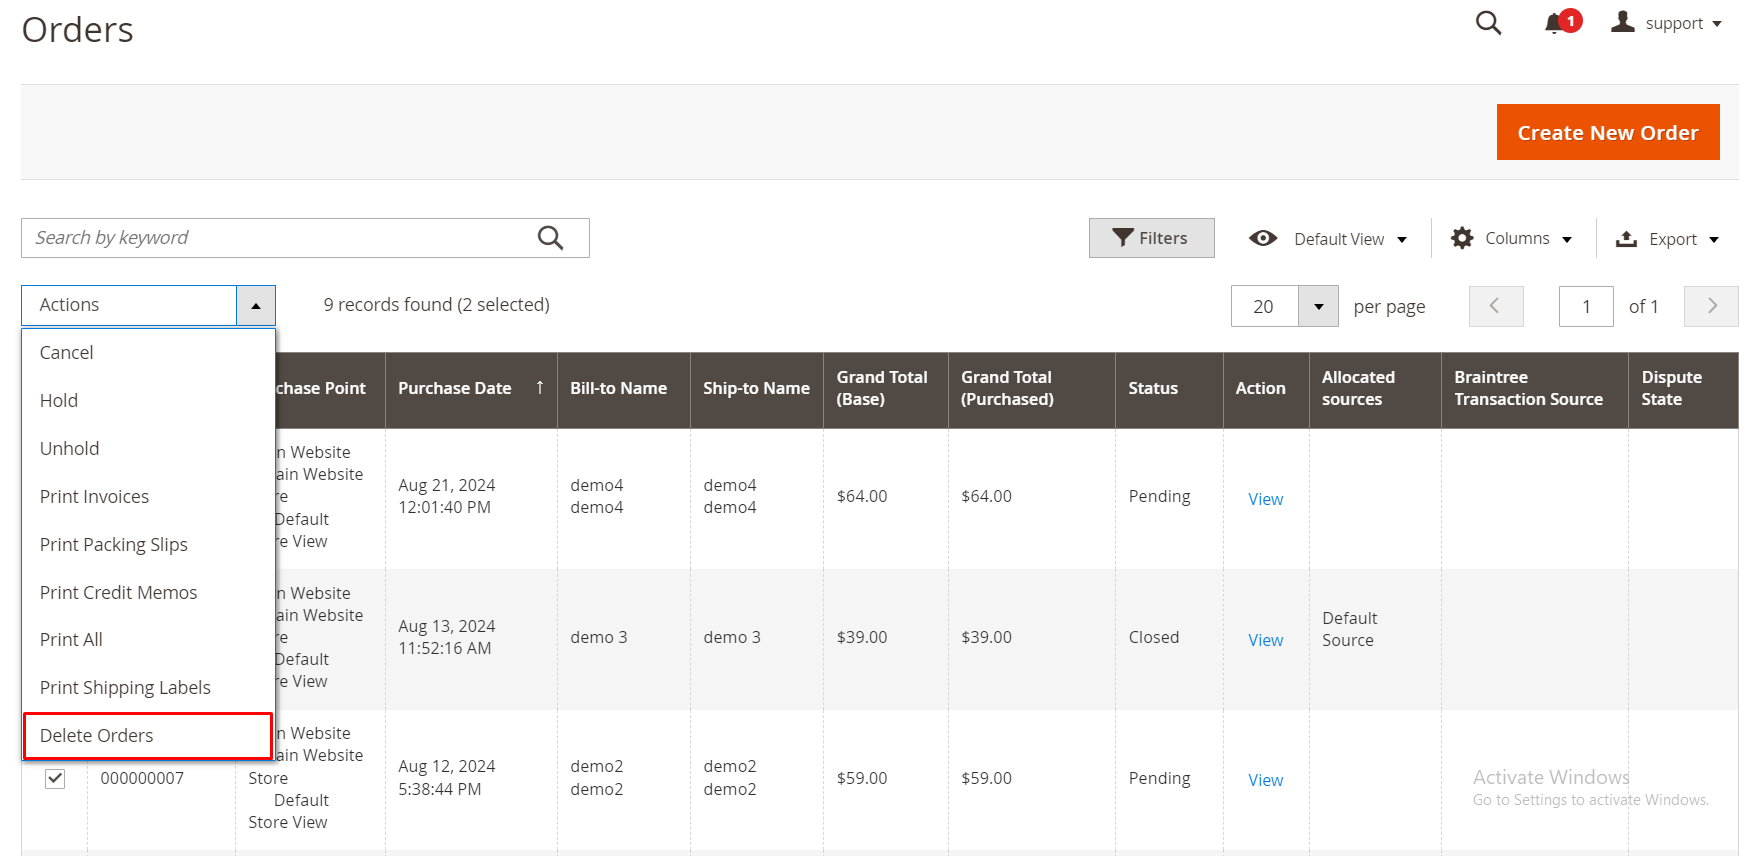The height and width of the screenshot is (856, 1761).
Task: Open the Columns gear settings
Action: 1462,238
